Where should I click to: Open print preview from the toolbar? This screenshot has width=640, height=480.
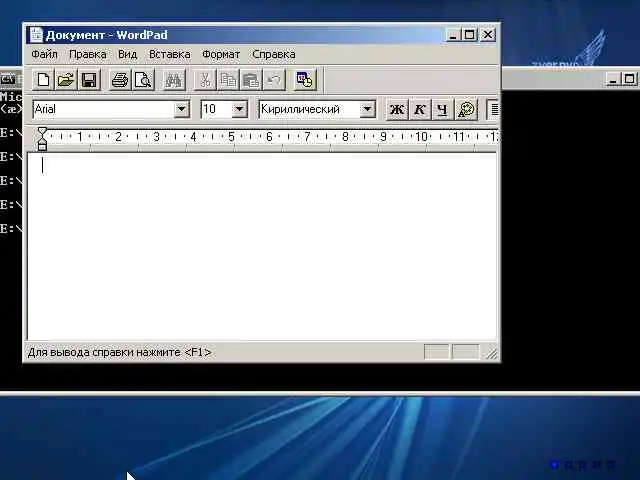click(x=143, y=80)
